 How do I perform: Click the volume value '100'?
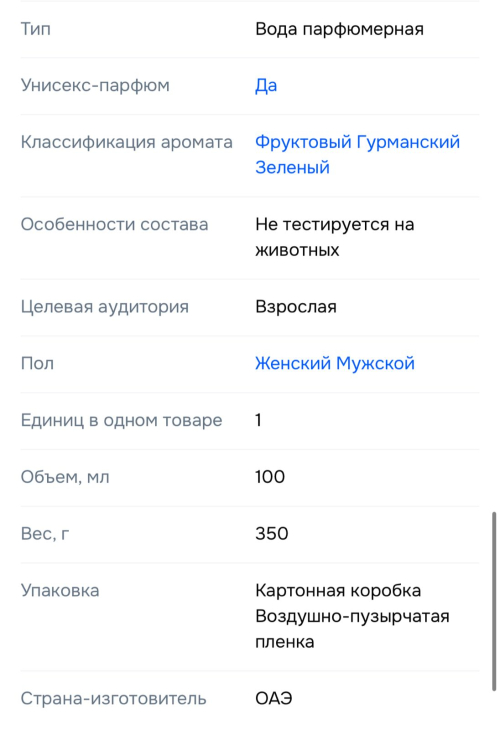point(270,477)
